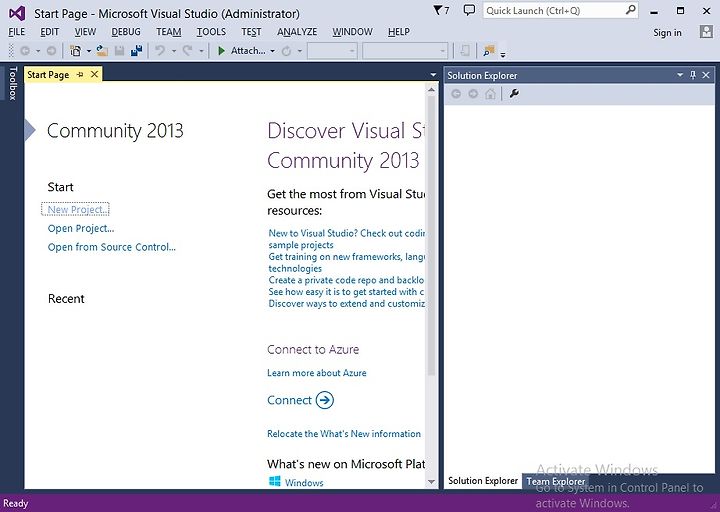
Task: Open the Toolbox side tab
Action: pyautogui.click(x=13, y=83)
